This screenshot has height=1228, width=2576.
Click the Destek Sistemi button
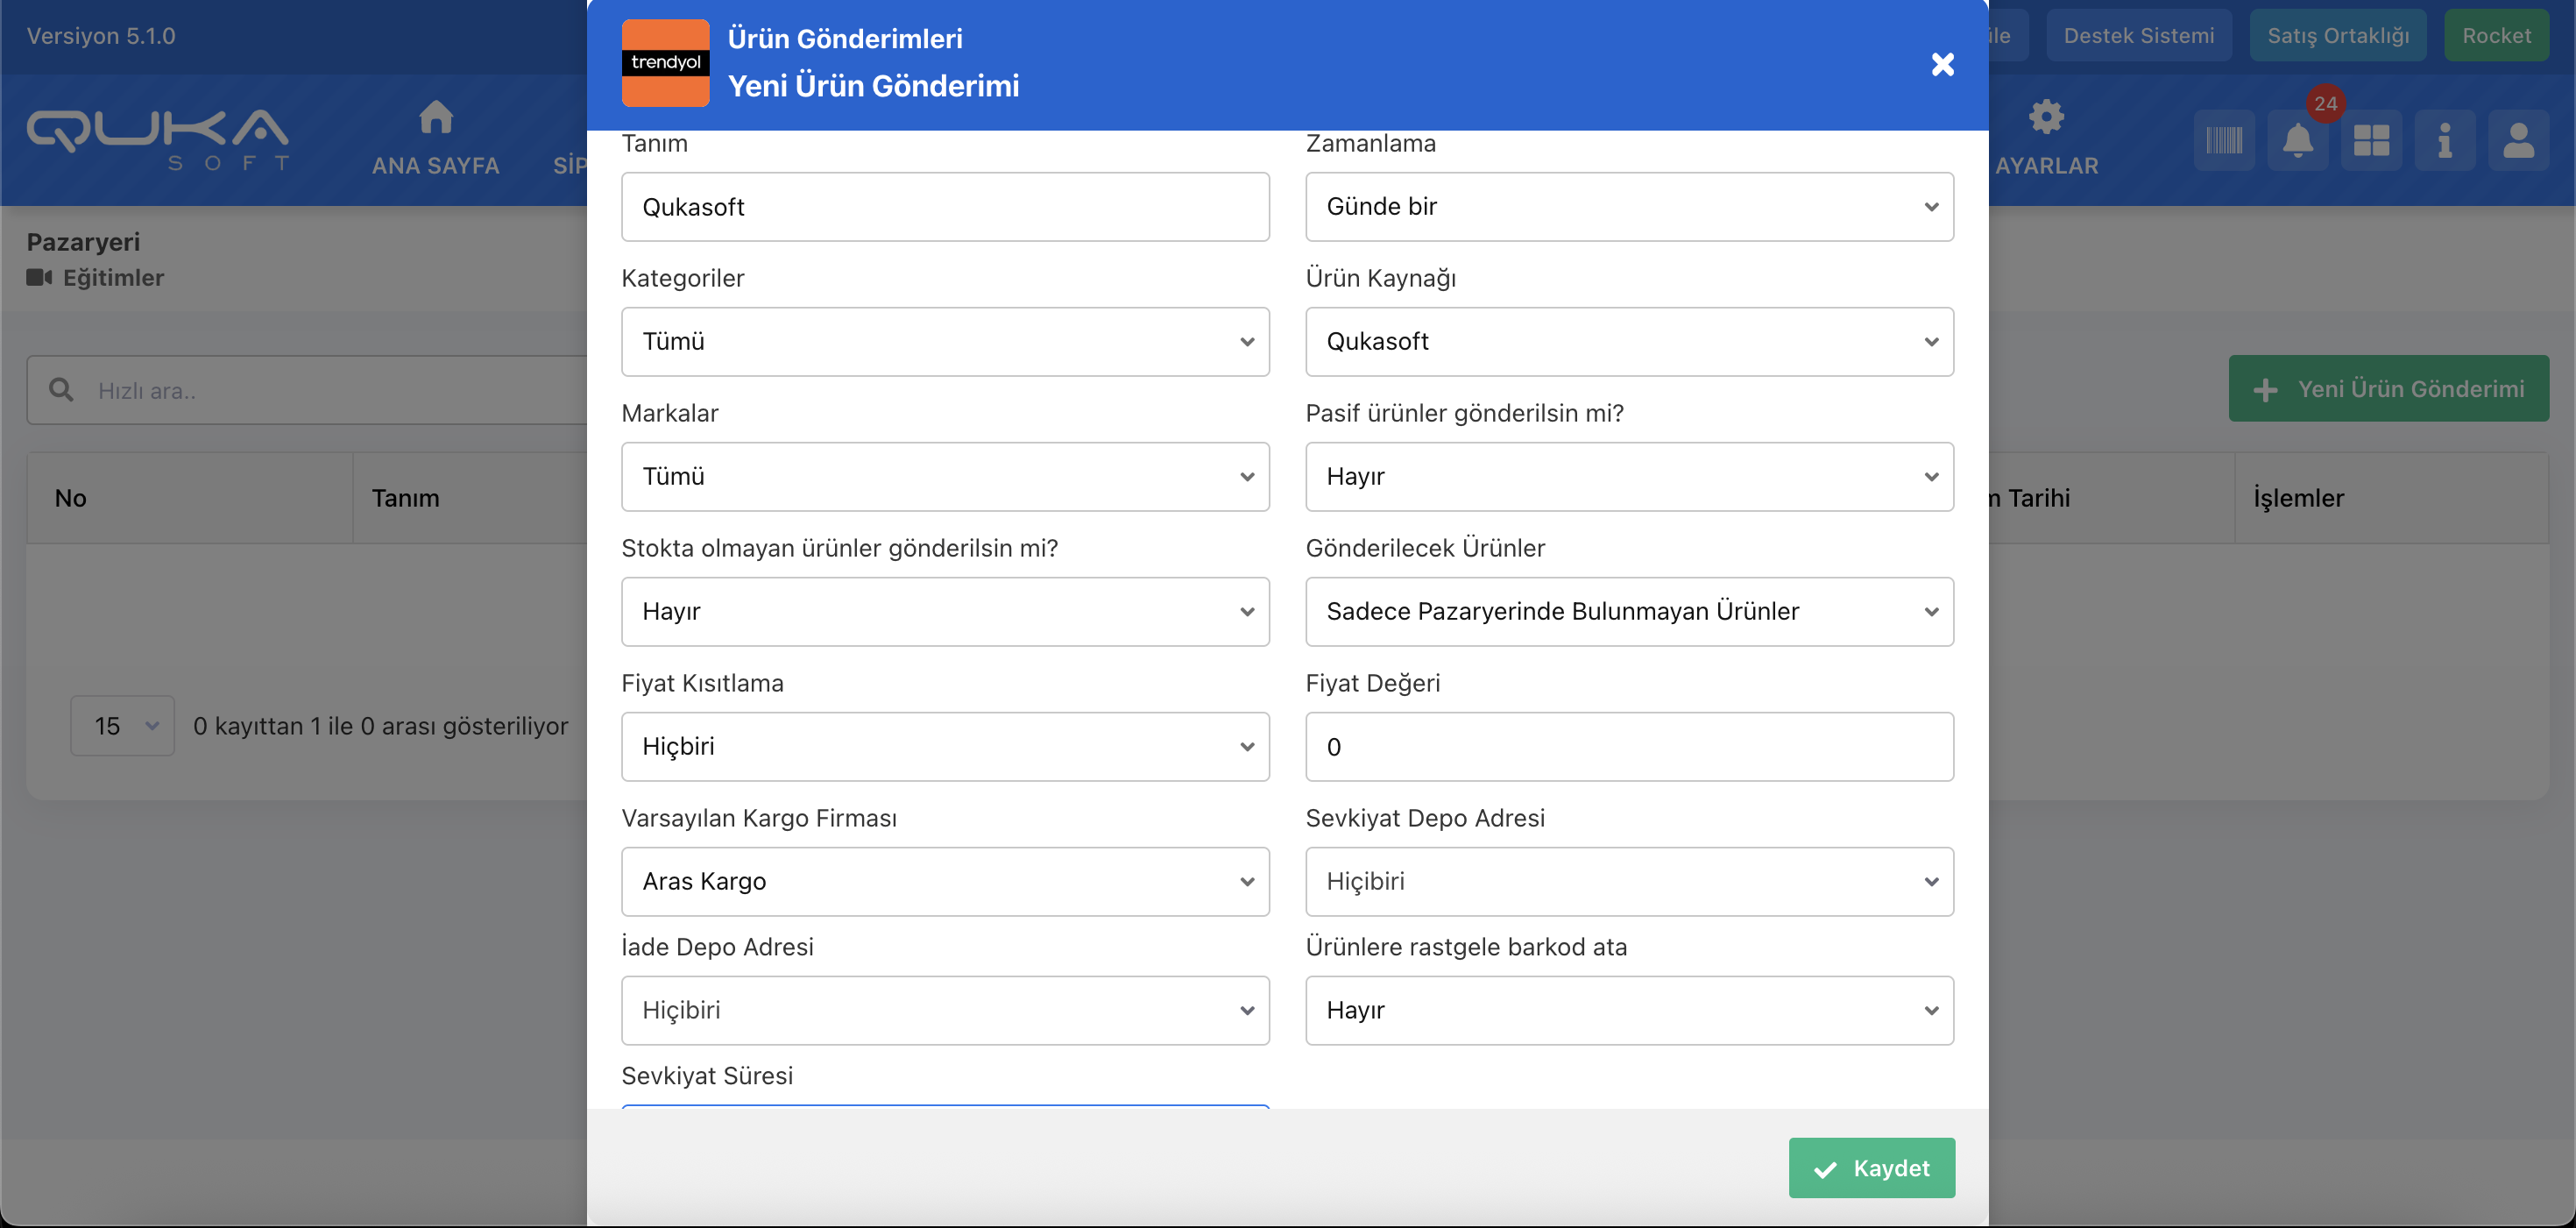coord(2138,36)
